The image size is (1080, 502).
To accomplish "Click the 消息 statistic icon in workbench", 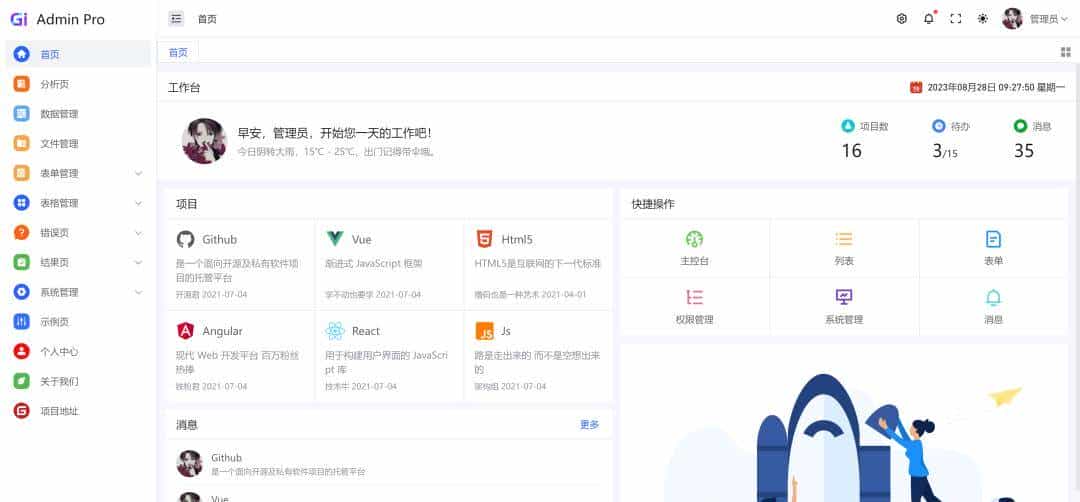I will click(x=1020, y=126).
